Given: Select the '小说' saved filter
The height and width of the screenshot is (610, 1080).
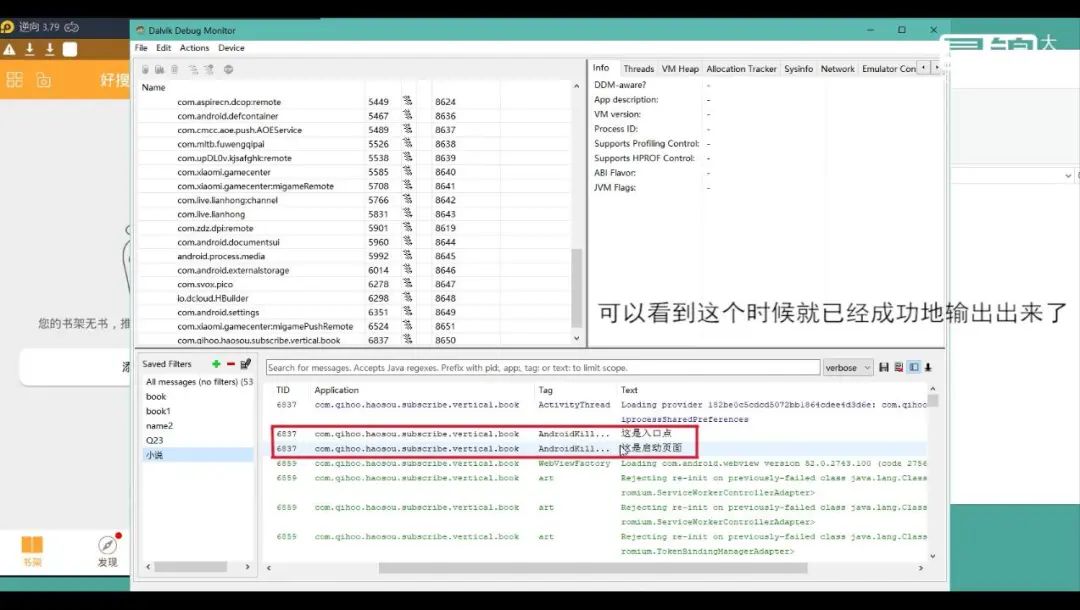Looking at the screenshot, I should [198, 455].
